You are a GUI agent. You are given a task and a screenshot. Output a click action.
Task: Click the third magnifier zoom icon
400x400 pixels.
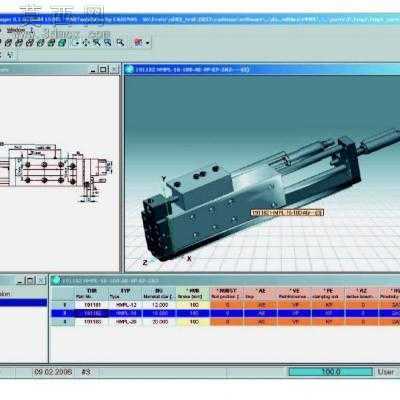tap(120, 43)
